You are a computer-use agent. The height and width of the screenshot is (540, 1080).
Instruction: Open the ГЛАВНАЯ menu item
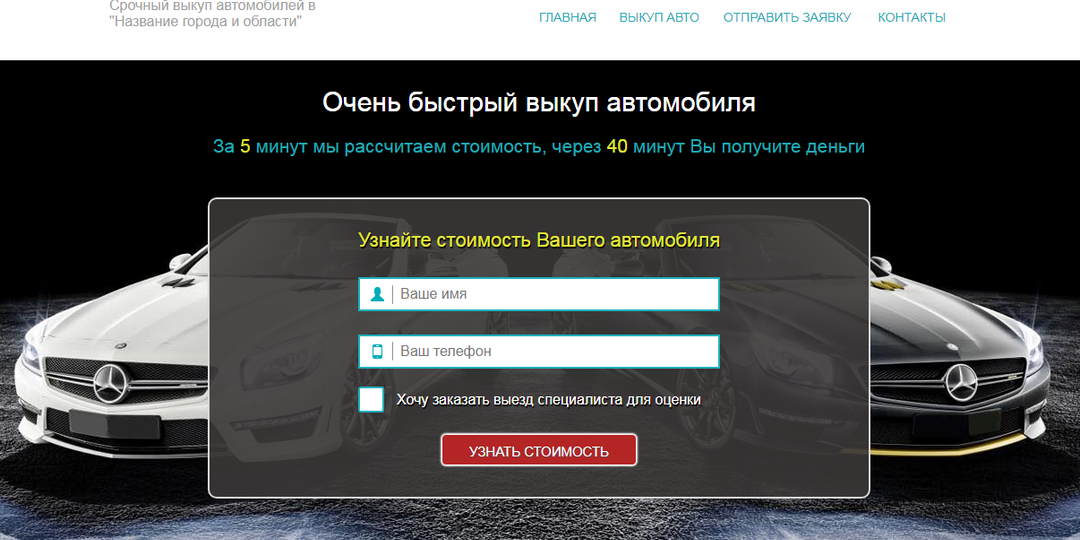pyautogui.click(x=568, y=18)
